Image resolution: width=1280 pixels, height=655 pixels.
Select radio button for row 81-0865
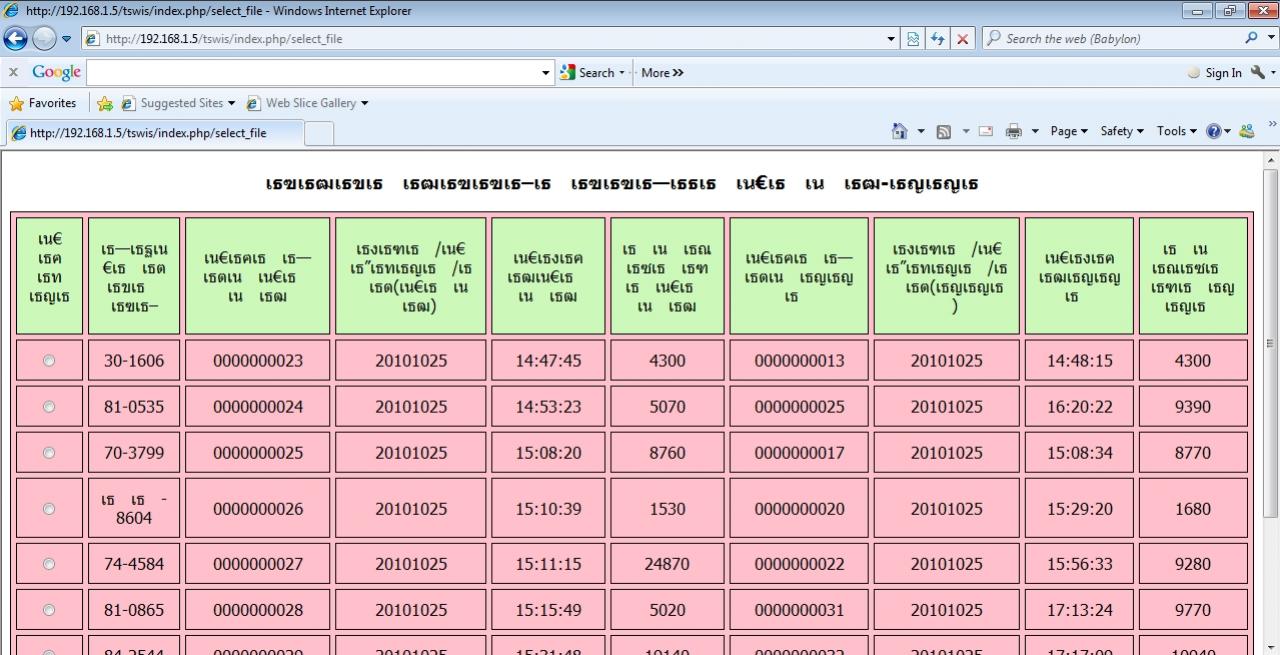pyautogui.click(x=49, y=610)
